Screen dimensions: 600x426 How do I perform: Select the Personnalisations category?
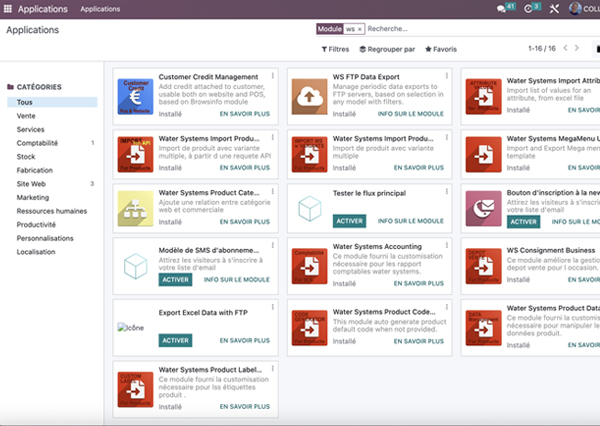[52, 238]
